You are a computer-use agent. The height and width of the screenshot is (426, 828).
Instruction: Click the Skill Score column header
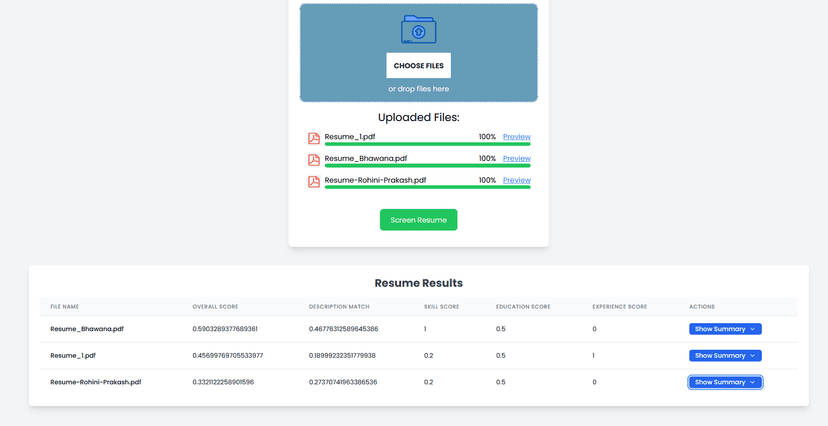click(x=441, y=307)
